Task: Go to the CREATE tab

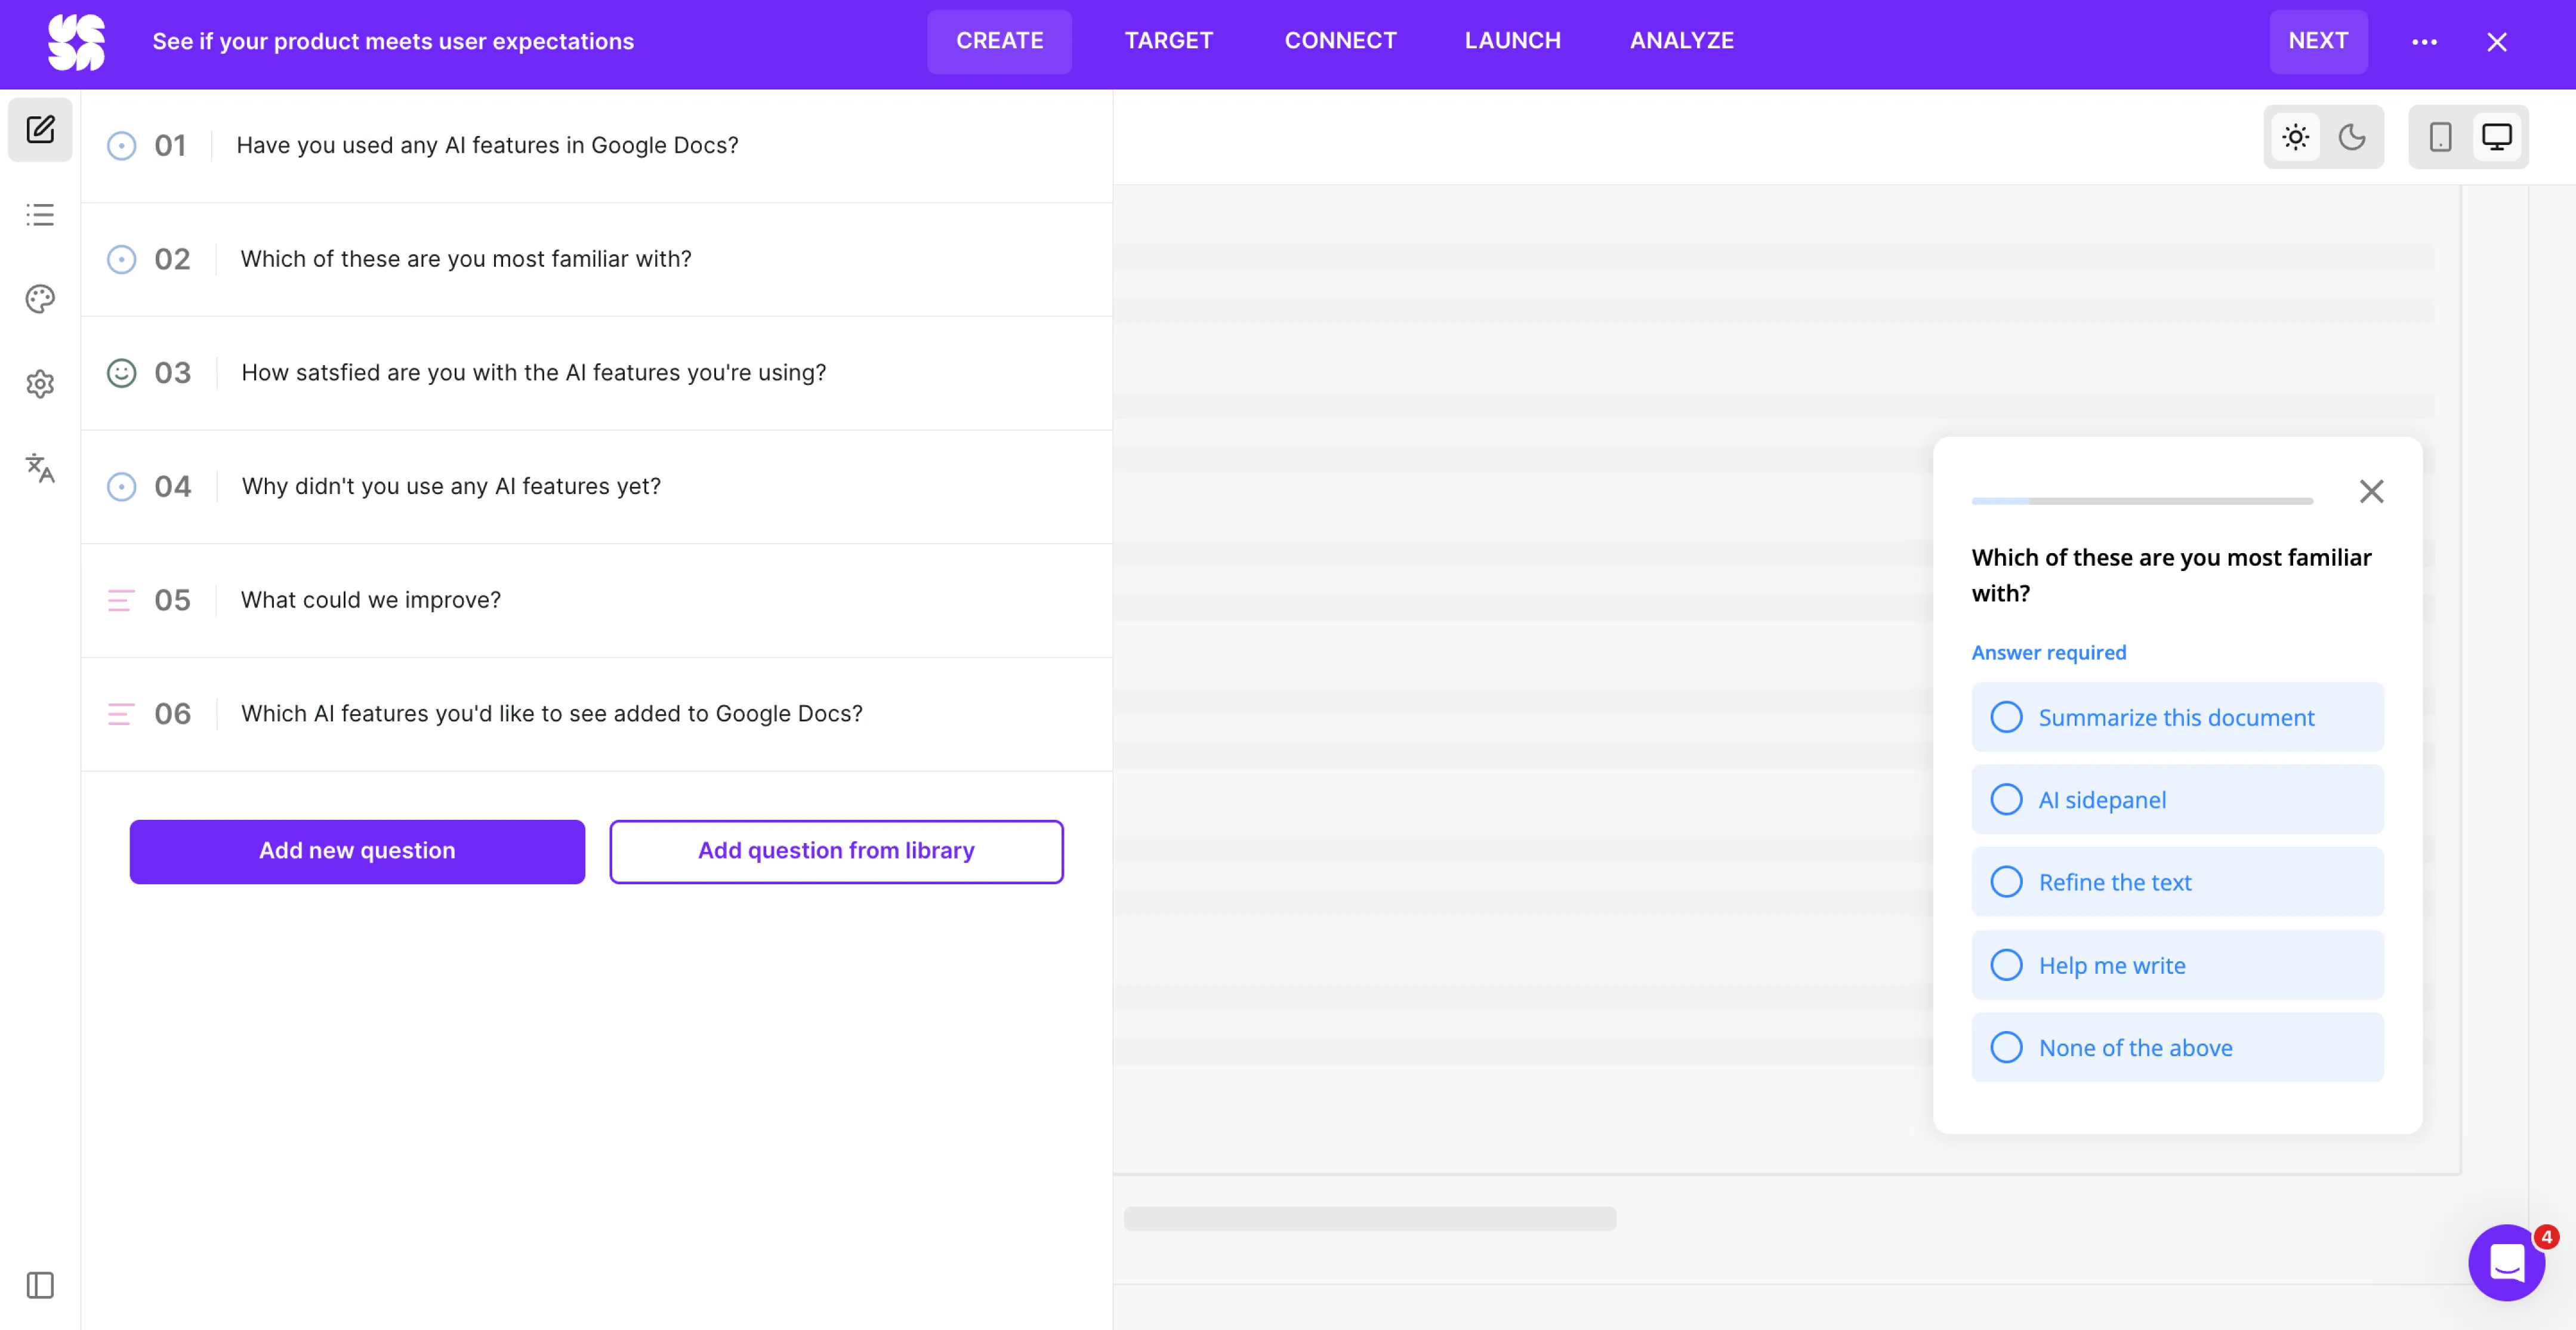Action: [999, 41]
